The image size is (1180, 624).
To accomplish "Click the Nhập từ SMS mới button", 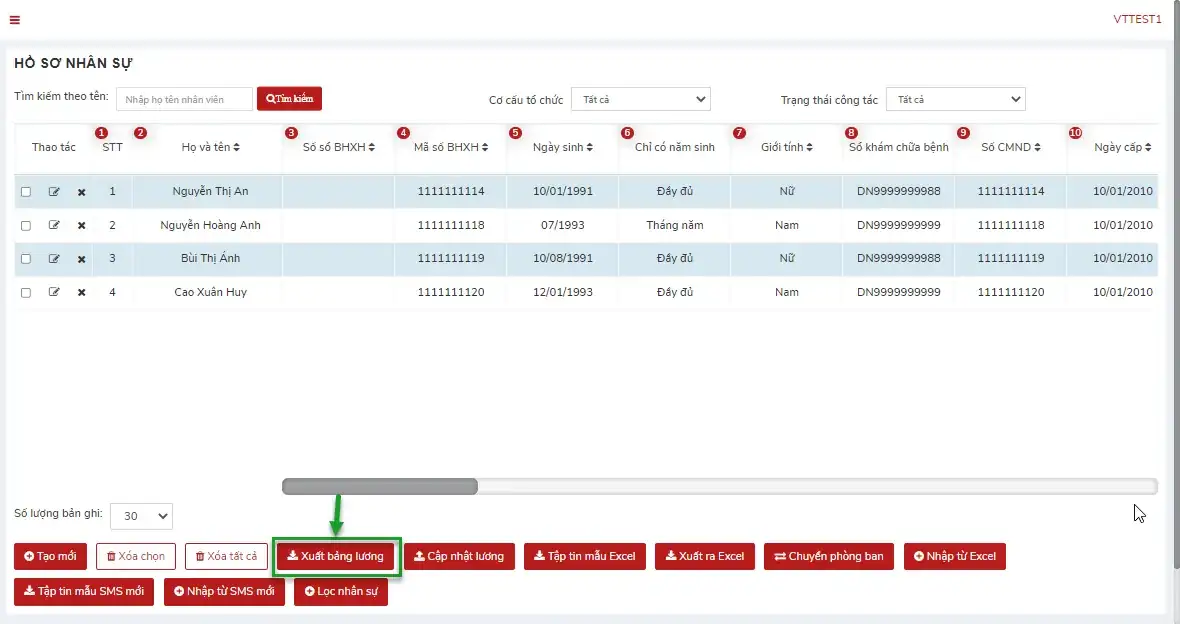I will pyautogui.click(x=224, y=592).
